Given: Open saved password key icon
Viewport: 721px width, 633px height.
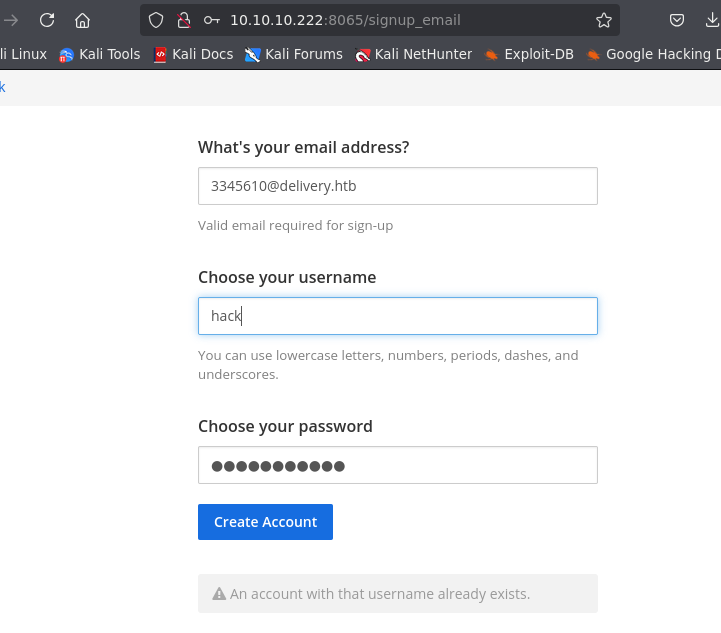Looking at the screenshot, I should click(212, 20).
